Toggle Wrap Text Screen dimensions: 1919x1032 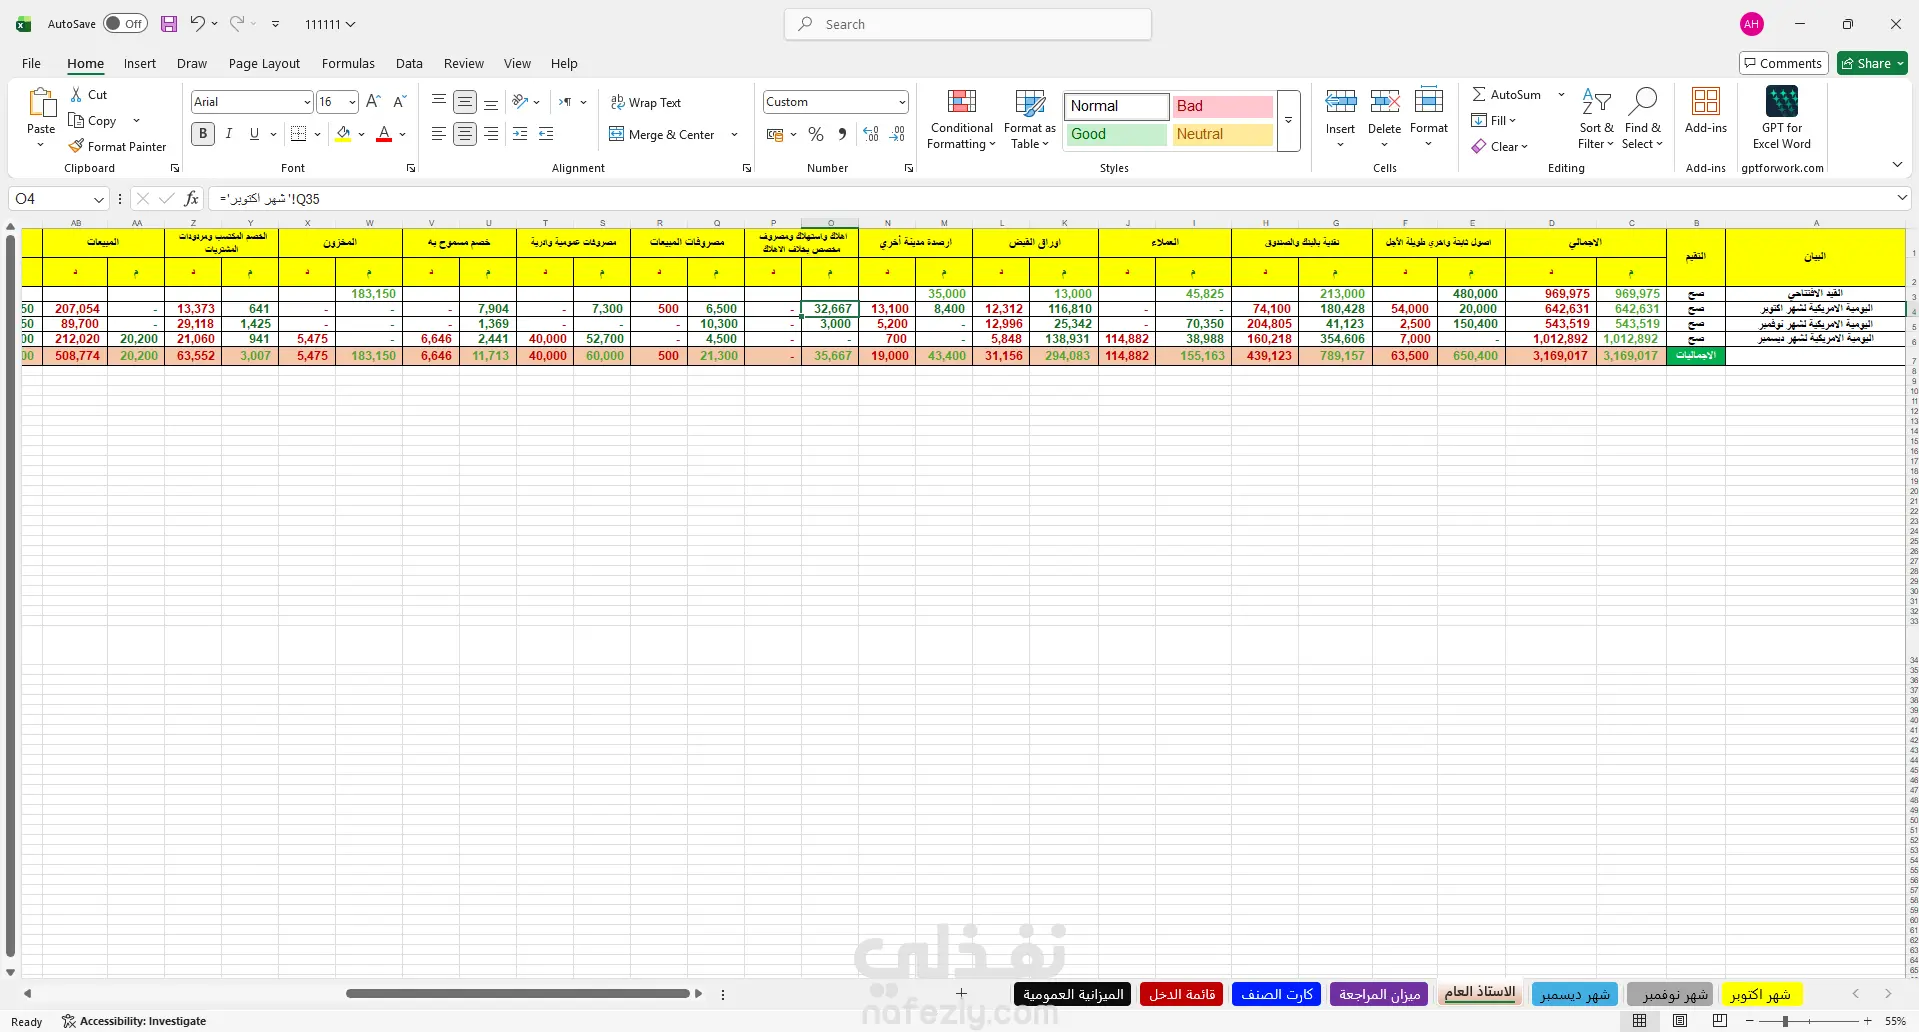tap(646, 102)
